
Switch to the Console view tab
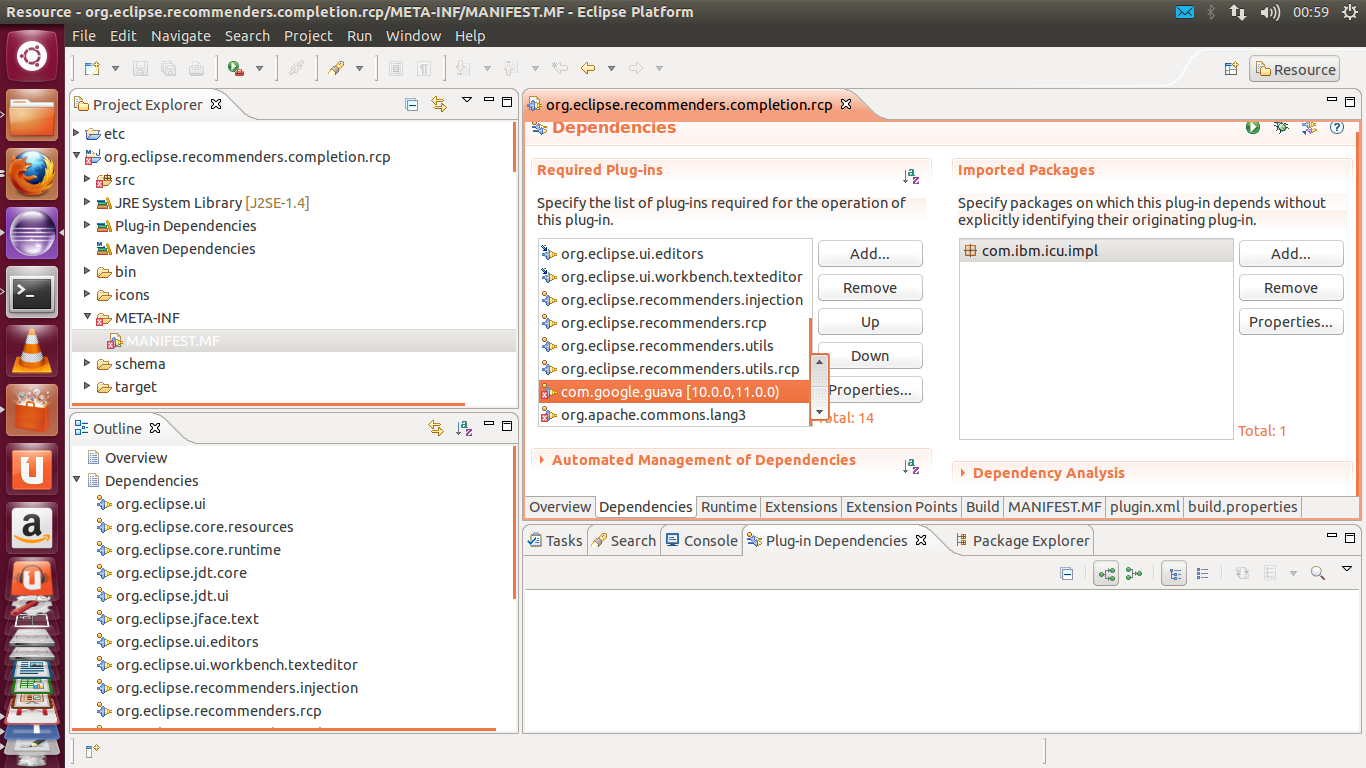[702, 540]
